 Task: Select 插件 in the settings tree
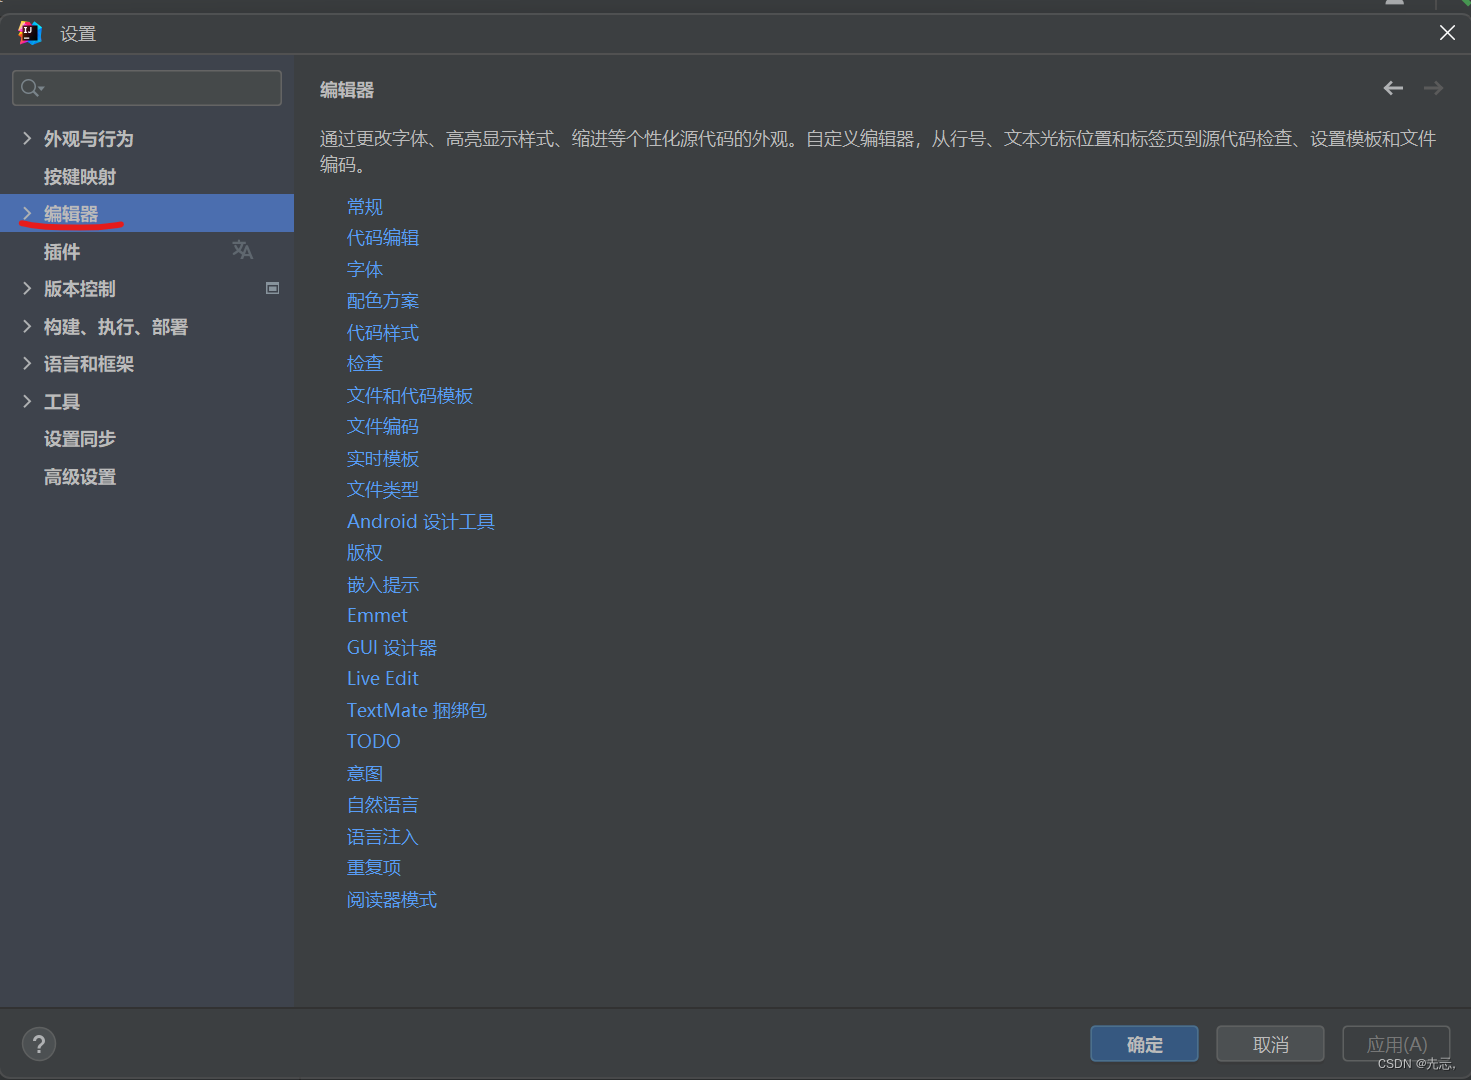pos(62,251)
